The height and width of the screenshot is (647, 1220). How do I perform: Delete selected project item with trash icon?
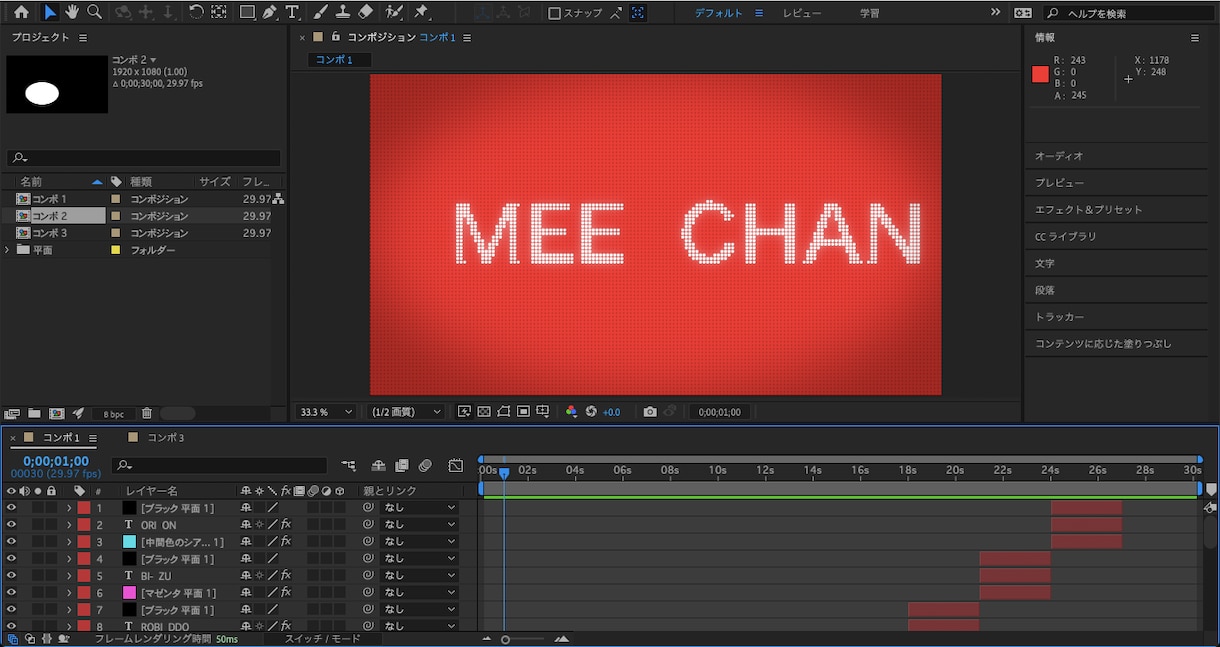point(147,413)
